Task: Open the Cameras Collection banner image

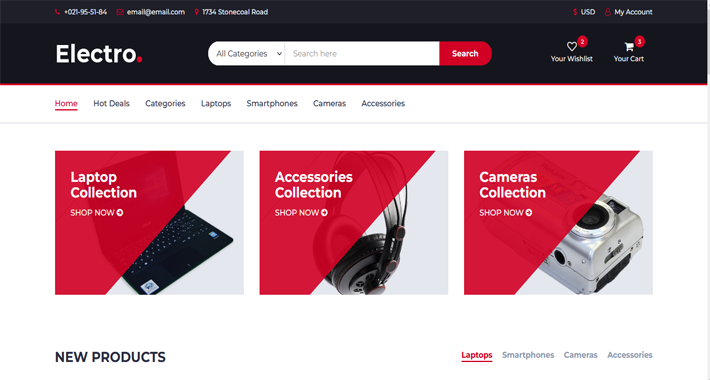Action: 558,223
